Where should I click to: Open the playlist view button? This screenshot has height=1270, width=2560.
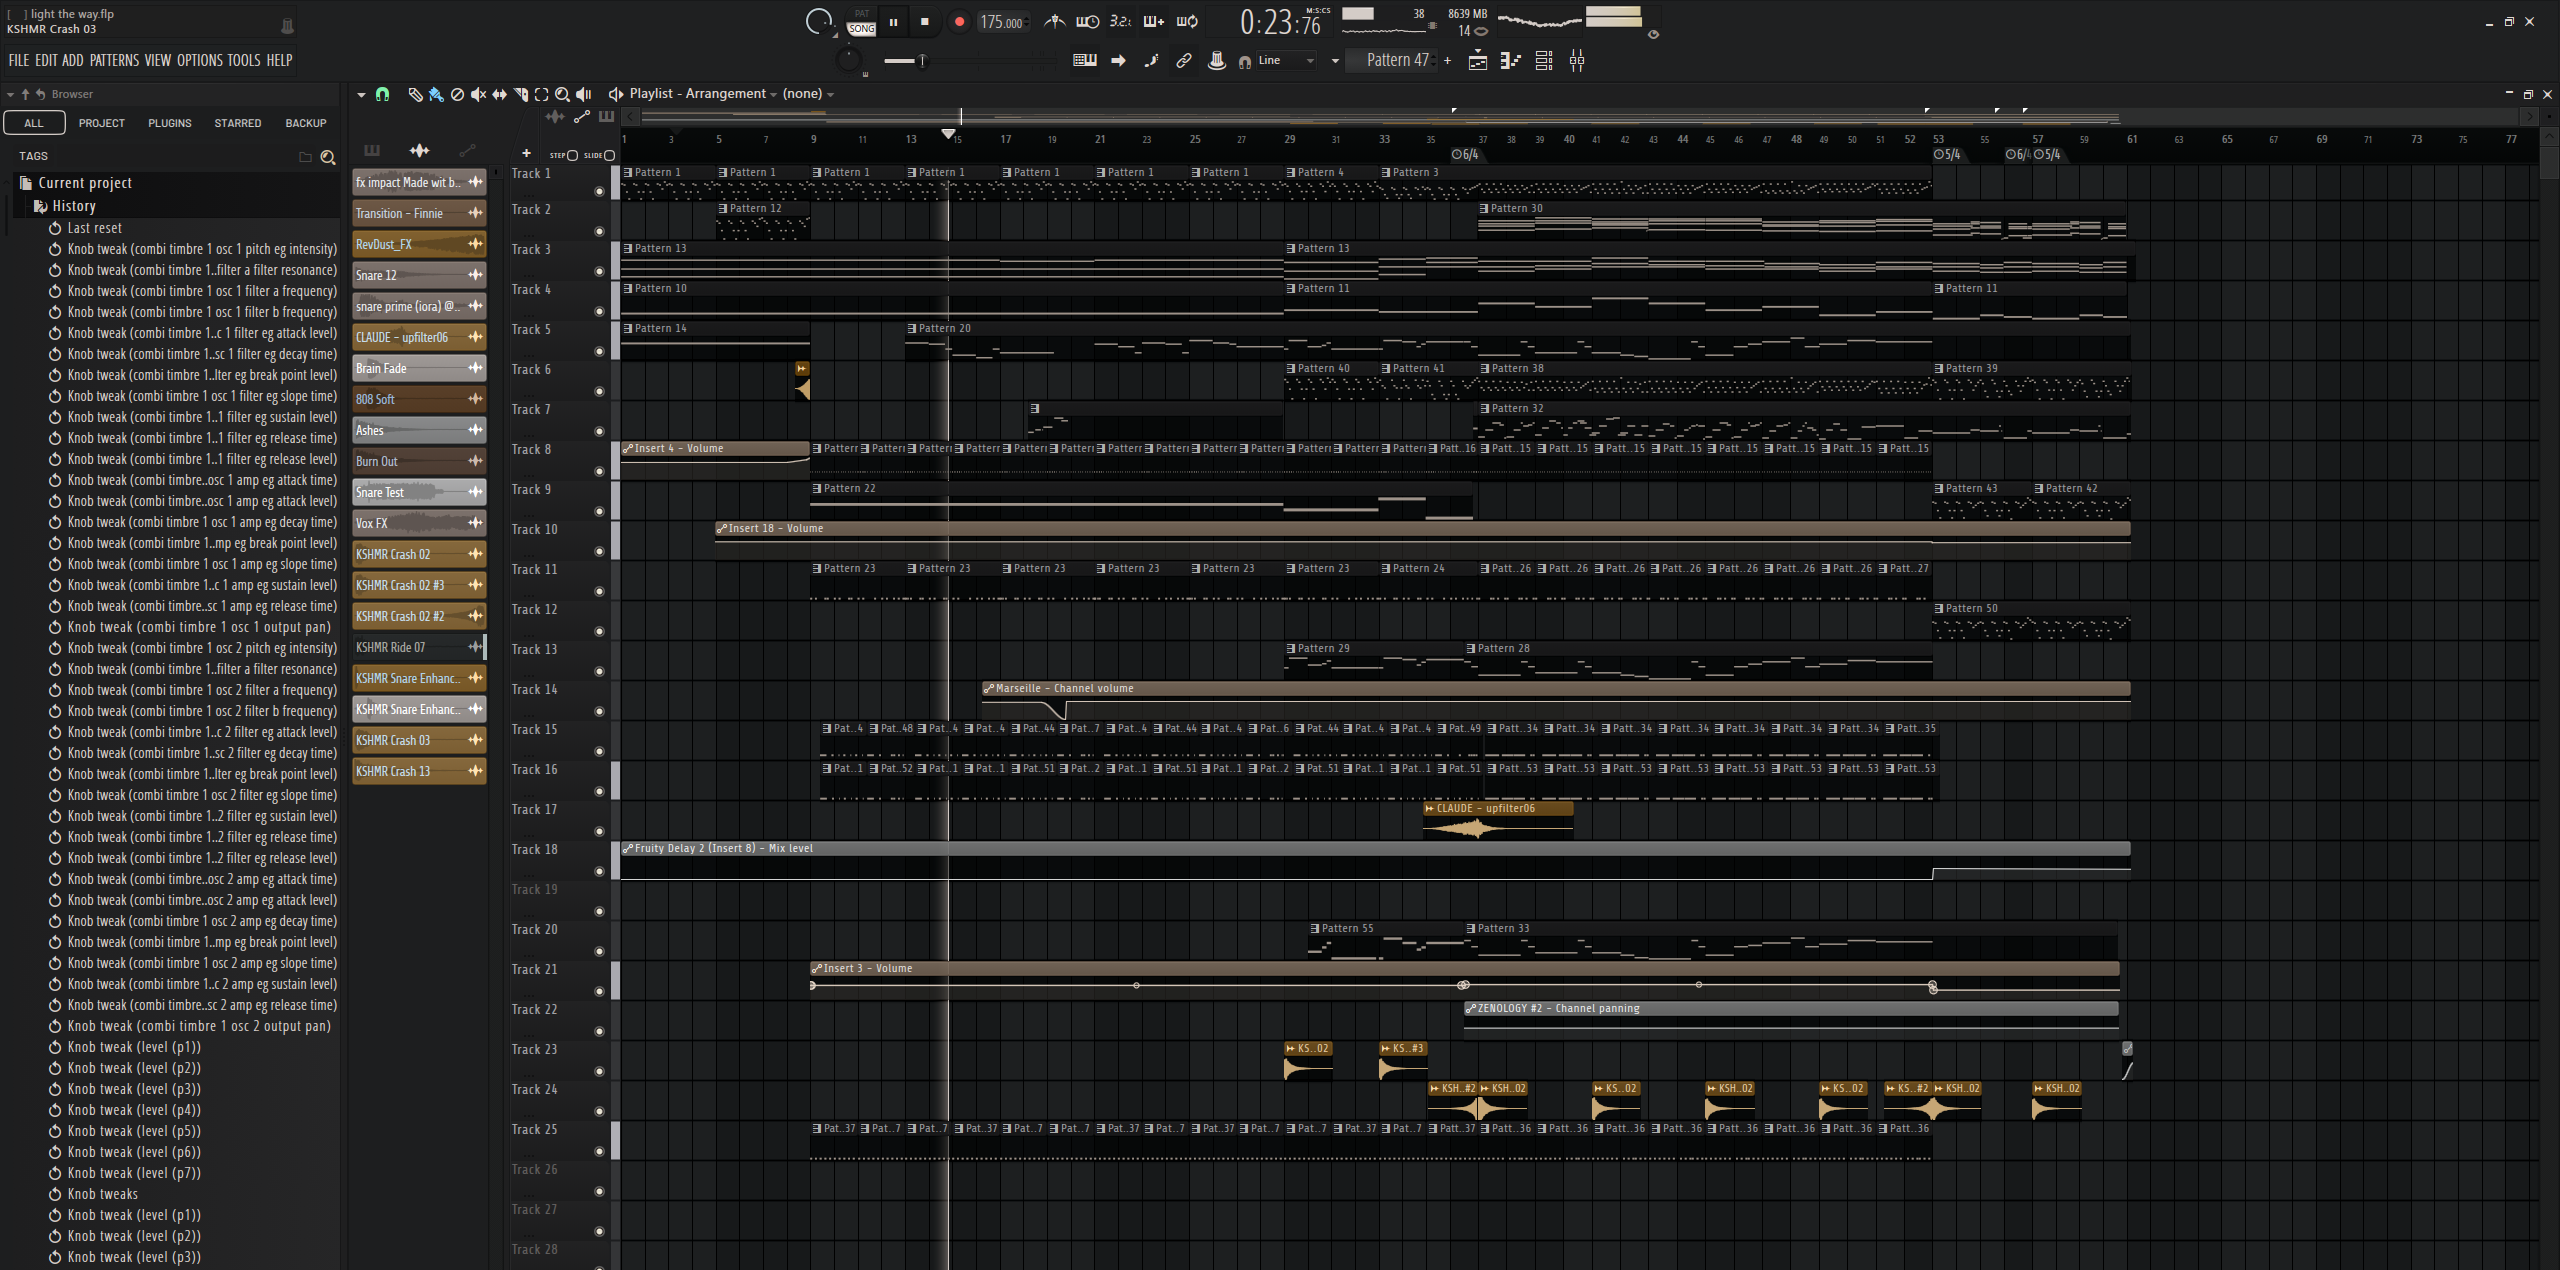tap(1477, 61)
